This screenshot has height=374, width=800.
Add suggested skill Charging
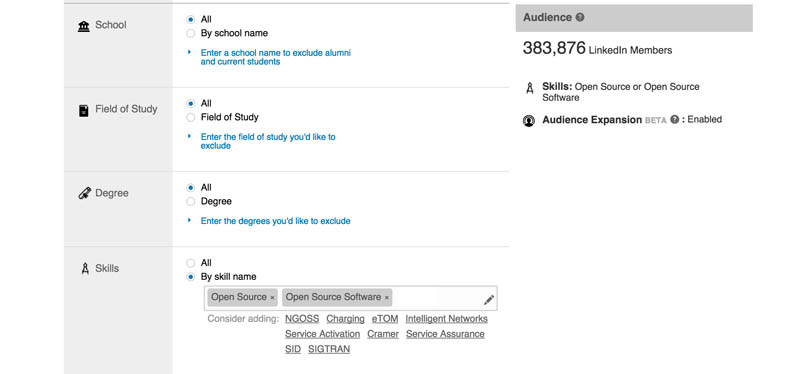[x=345, y=319]
